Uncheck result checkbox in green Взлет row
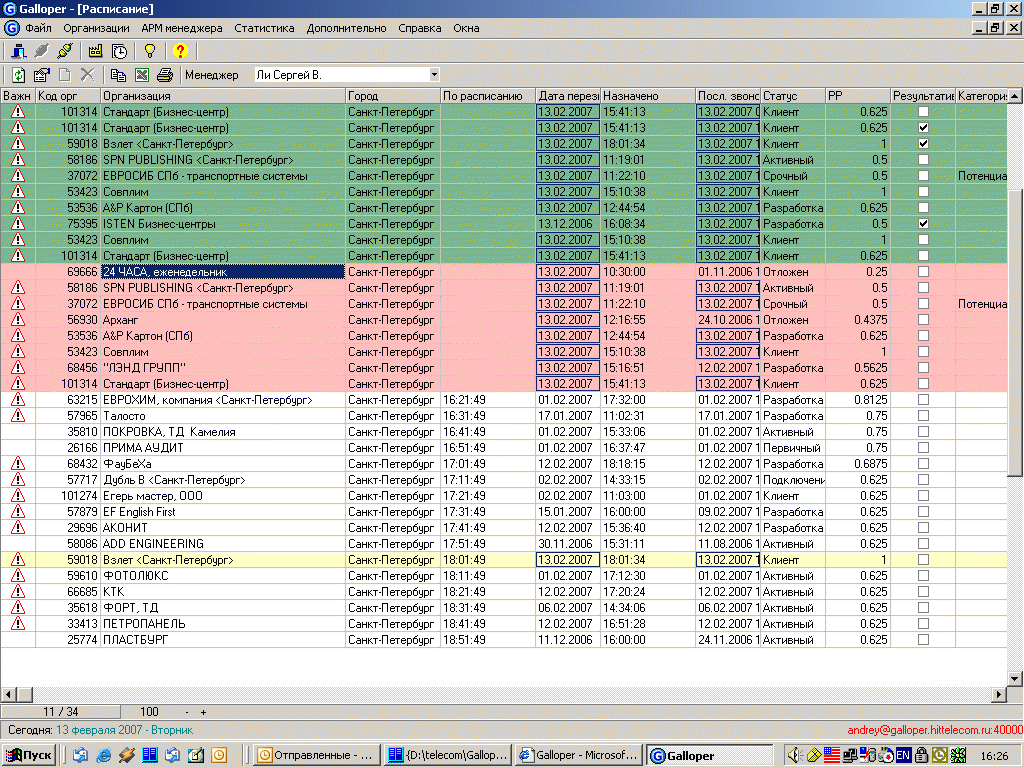This screenshot has height=768, width=1024. 923,144
